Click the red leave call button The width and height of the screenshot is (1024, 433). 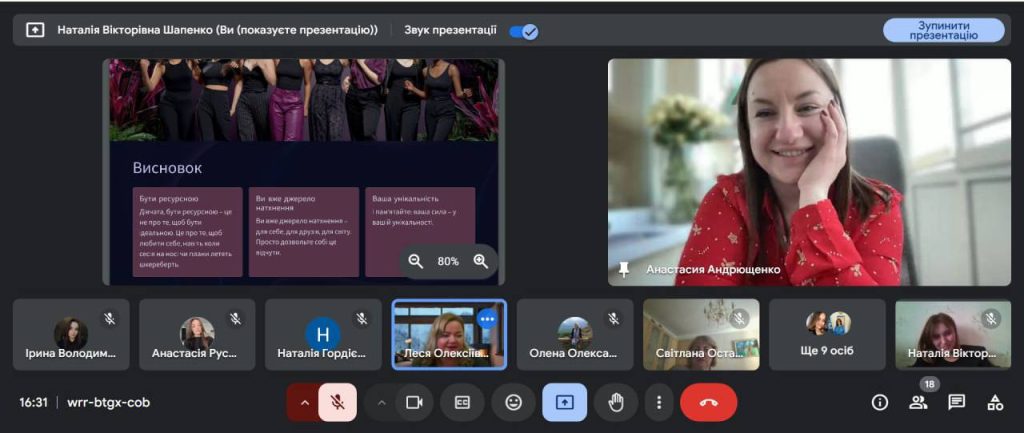click(708, 402)
